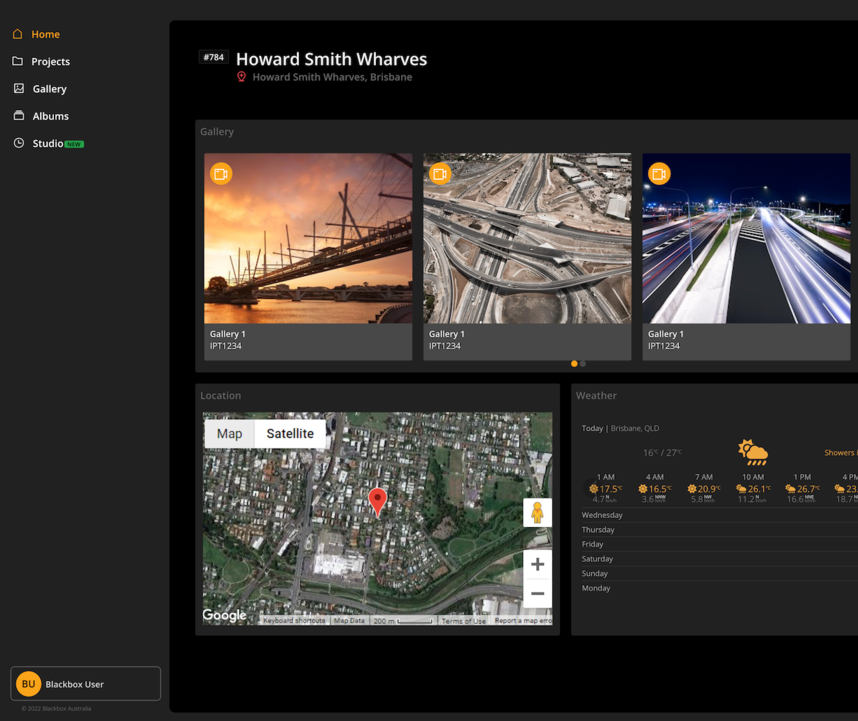Click the Google logo on the map
The width and height of the screenshot is (858, 721).
point(224,615)
